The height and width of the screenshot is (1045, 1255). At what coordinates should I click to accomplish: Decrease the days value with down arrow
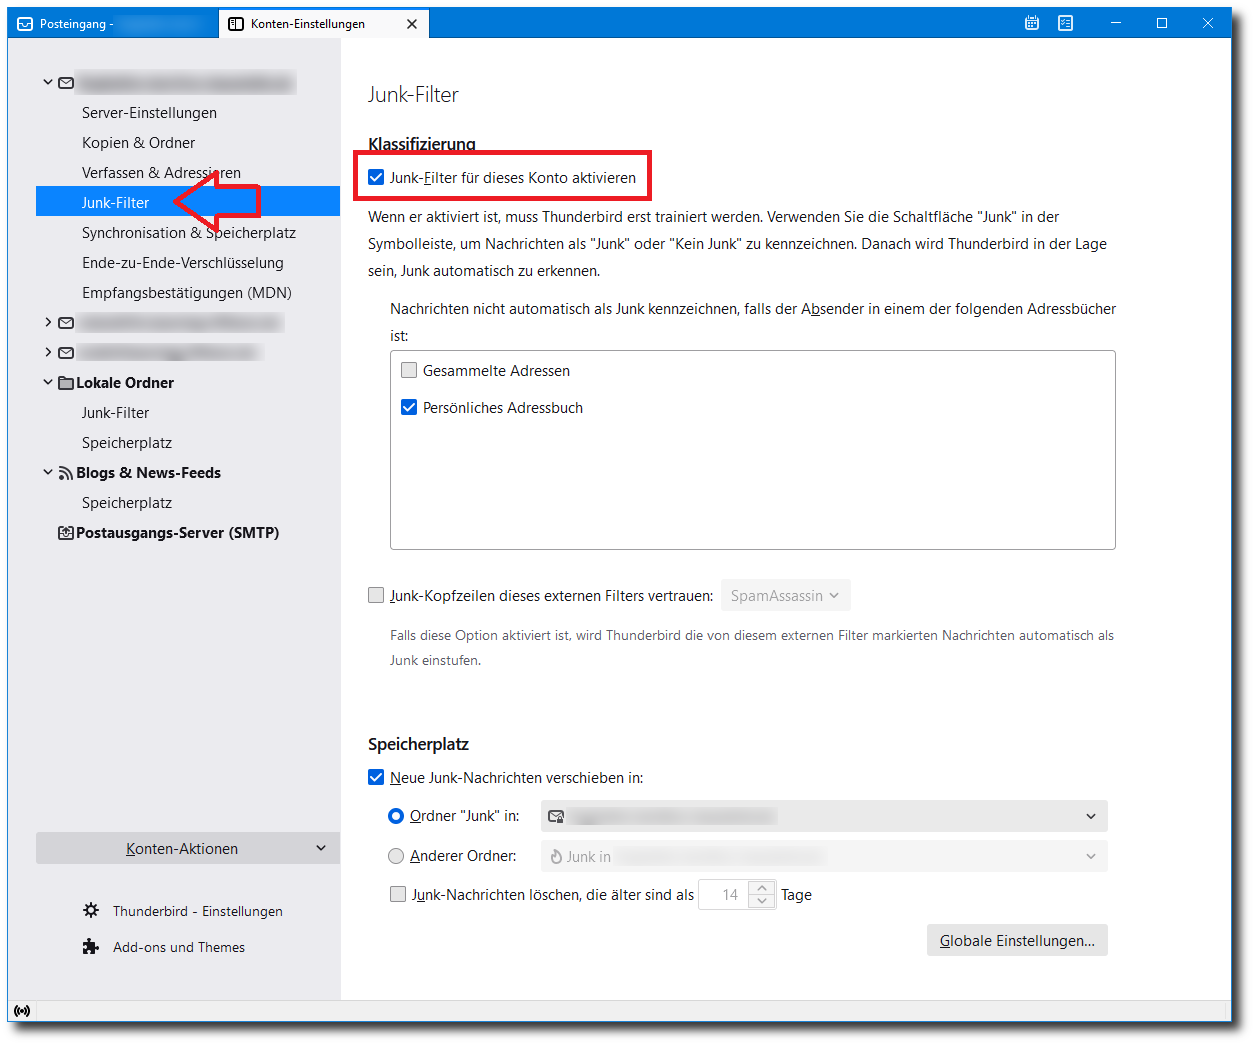pos(762,902)
